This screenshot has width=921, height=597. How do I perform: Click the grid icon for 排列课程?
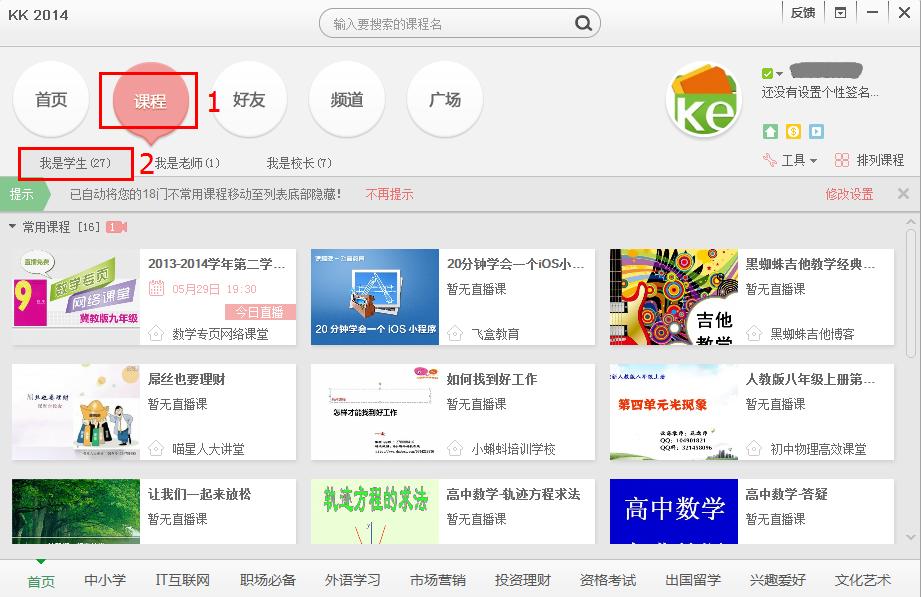[842, 160]
